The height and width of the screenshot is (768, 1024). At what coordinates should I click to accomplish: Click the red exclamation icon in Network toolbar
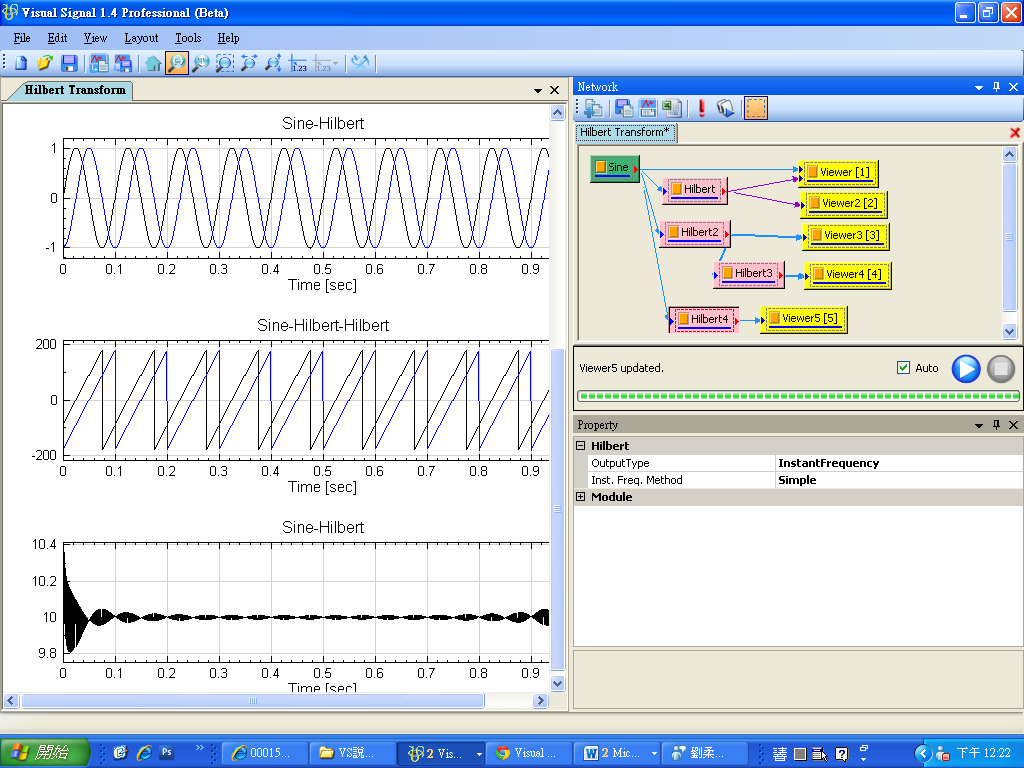point(702,109)
